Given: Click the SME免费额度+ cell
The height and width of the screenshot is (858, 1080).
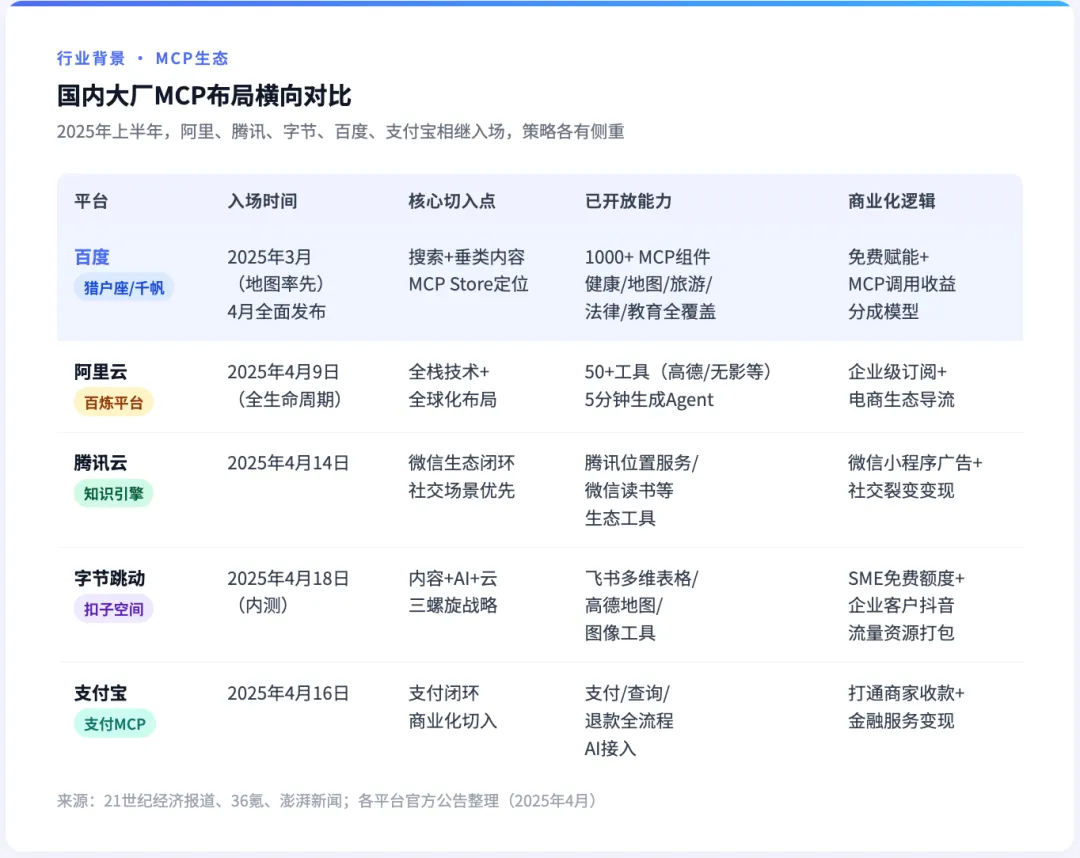Looking at the screenshot, I should pyautogui.click(x=906, y=605).
